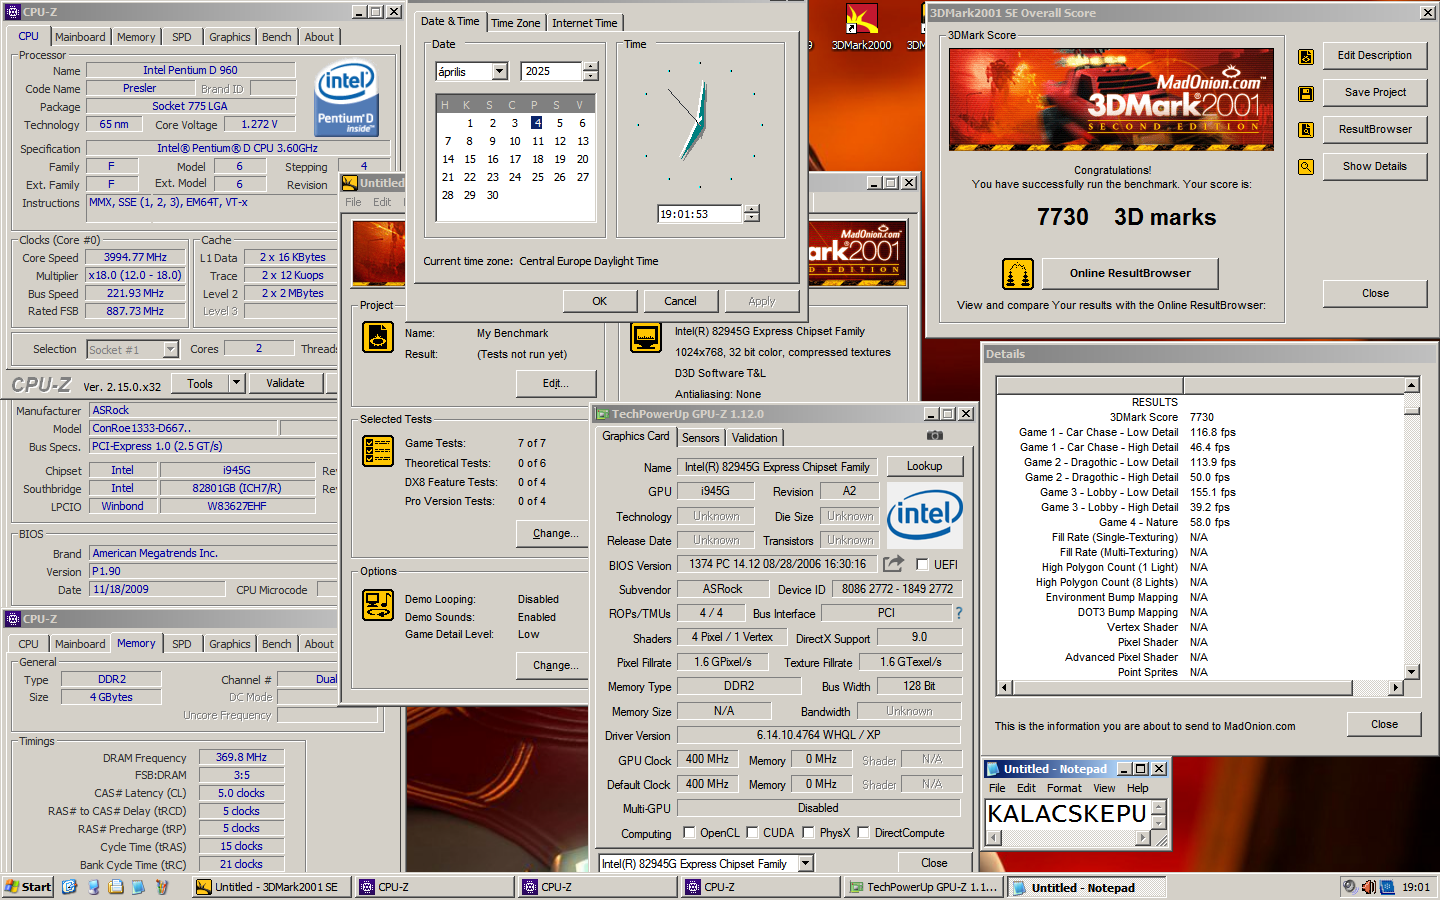Click the TechPowerUp GPU-Z taskbar button

pos(924,887)
